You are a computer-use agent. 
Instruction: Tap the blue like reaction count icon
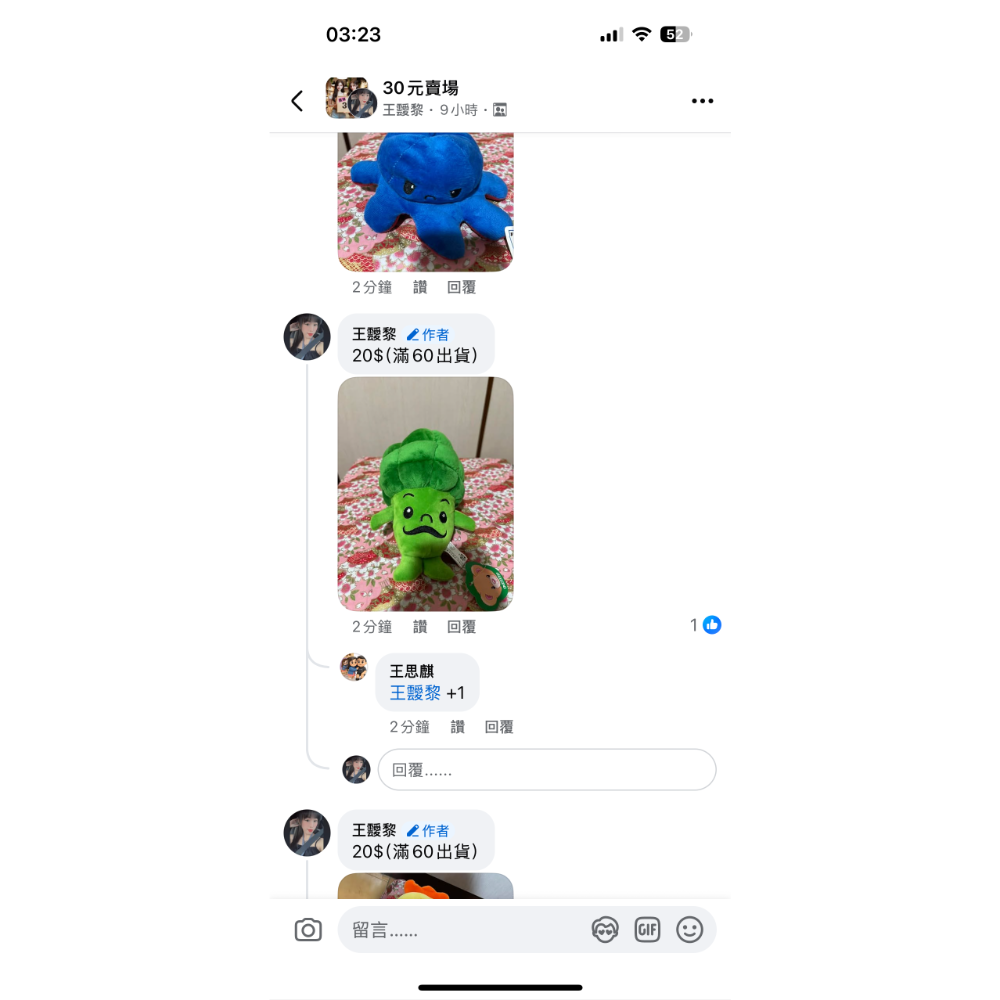712,625
